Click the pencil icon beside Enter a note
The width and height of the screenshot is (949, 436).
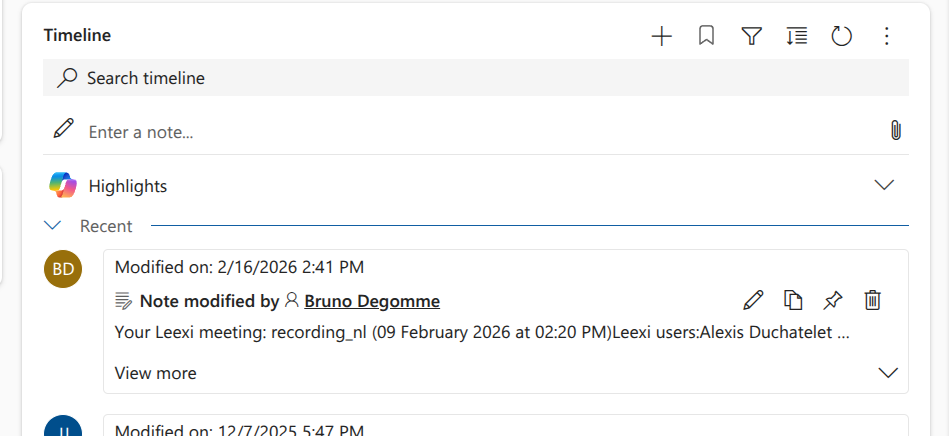64,128
